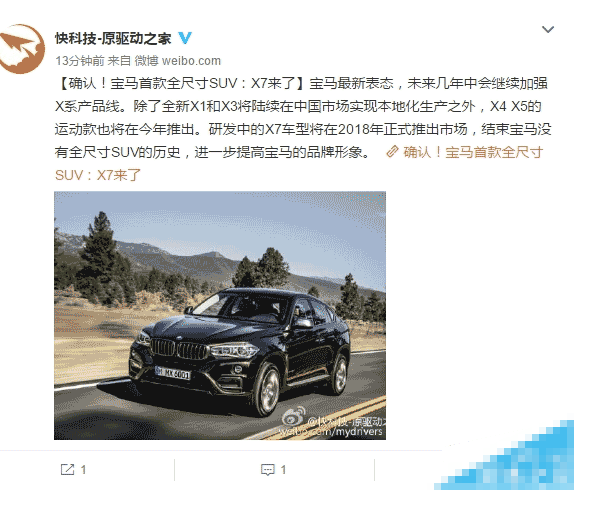Click the BMW license plate in photo
Viewport: 592px width, 506px height.
pos(173,373)
